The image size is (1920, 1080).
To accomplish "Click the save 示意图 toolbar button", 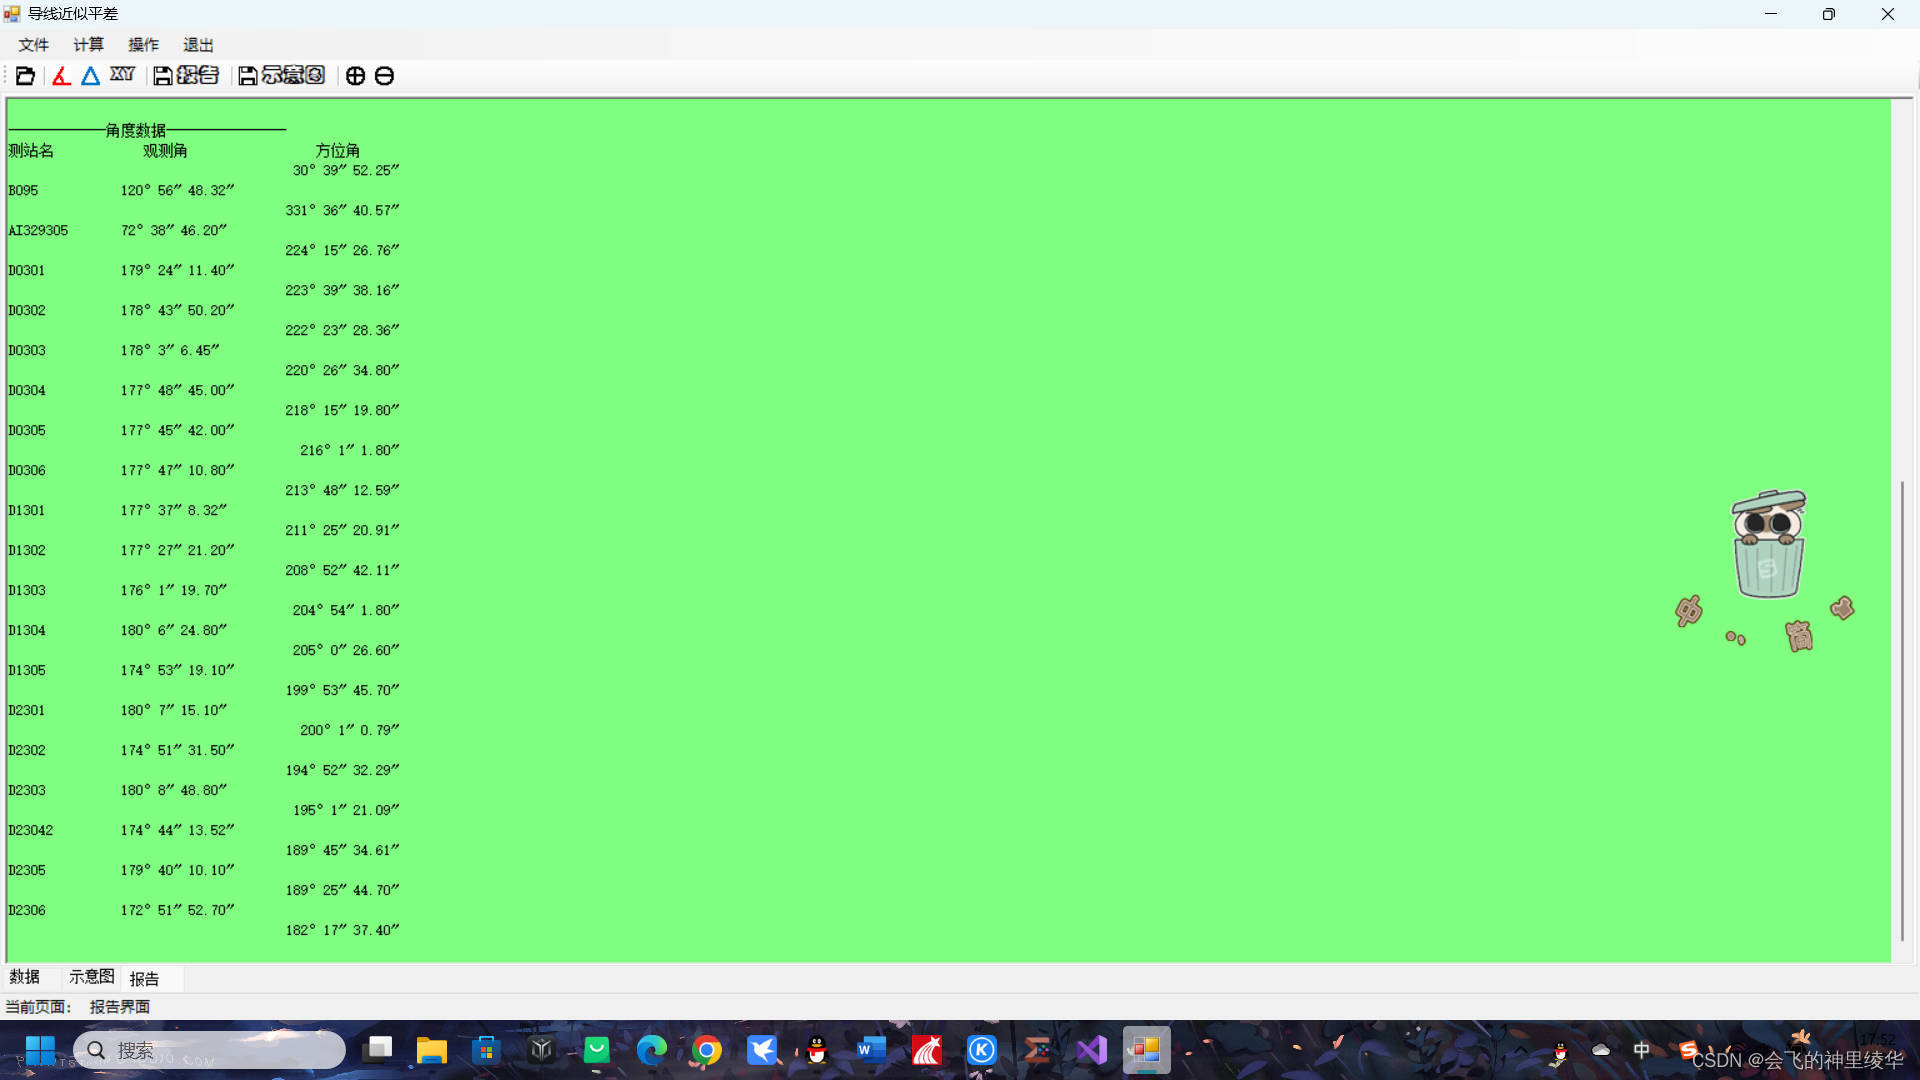I will pos(282,76).
